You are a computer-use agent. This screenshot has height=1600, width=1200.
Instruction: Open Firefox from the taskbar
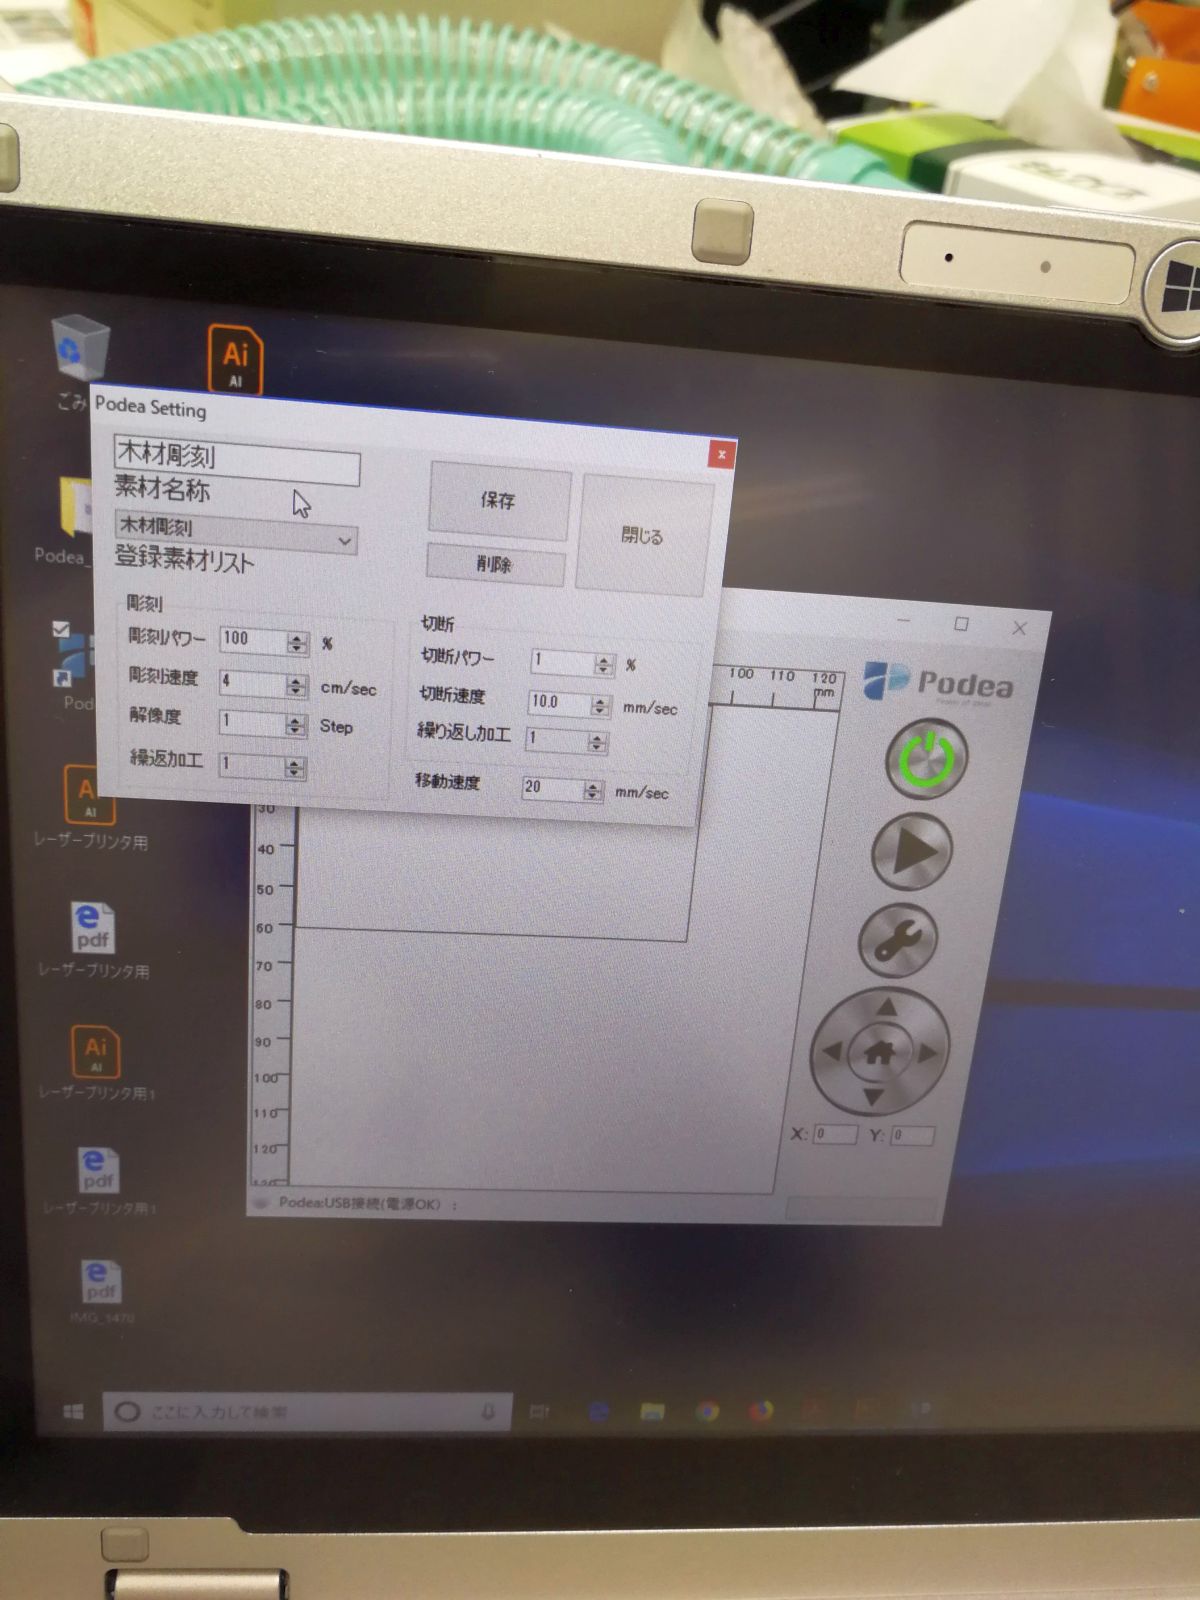coord(762,1411)
